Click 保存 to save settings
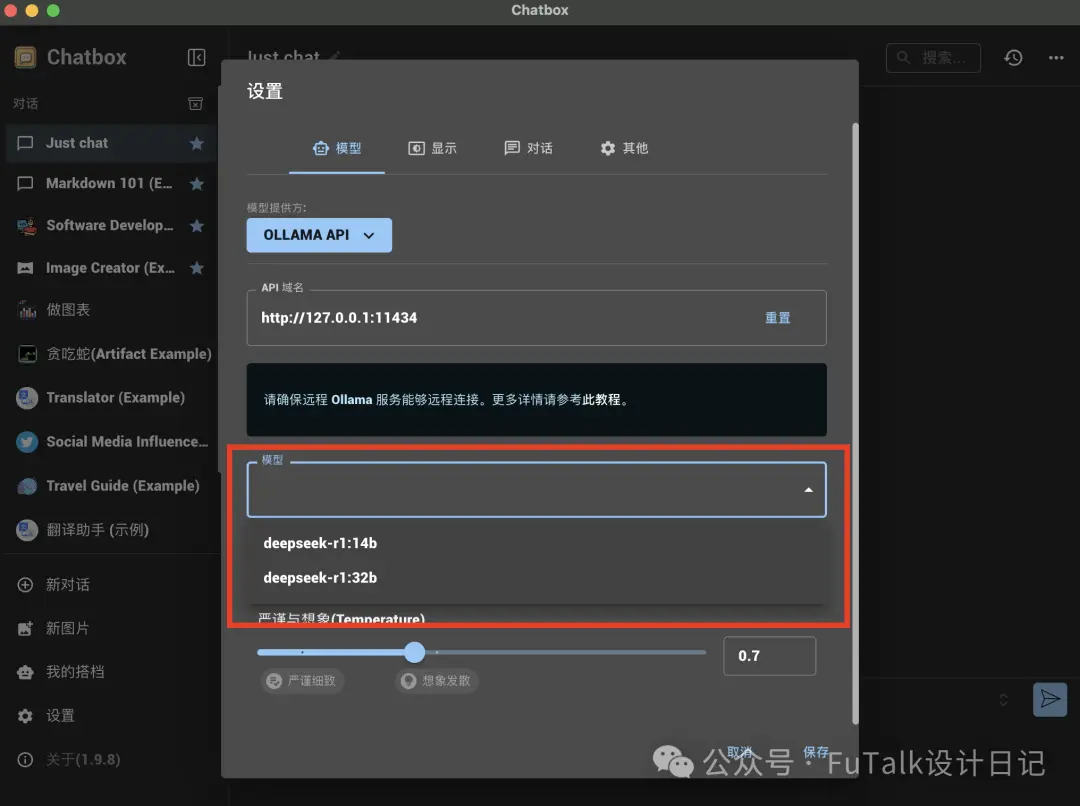Image resolution: width=1080 pixels, height=806 pixels. 816,752
